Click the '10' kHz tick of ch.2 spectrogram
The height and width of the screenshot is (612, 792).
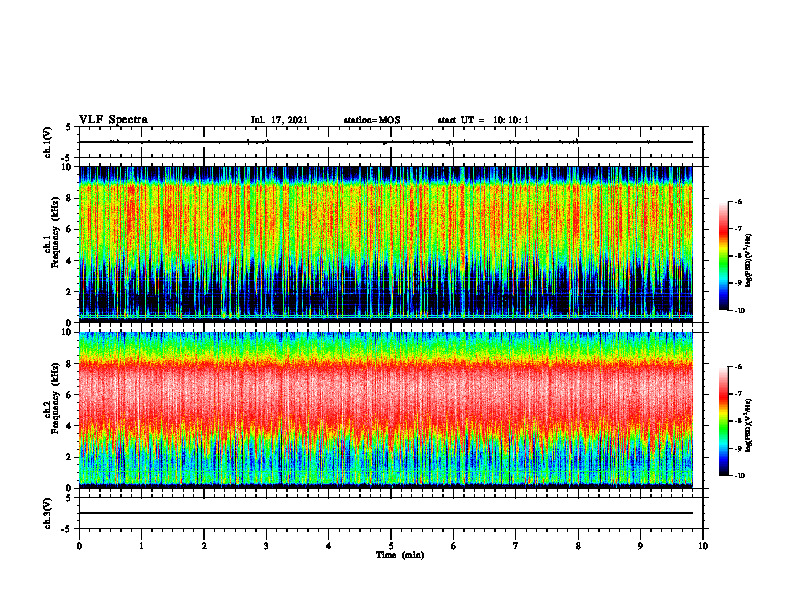tap(67, 332)
